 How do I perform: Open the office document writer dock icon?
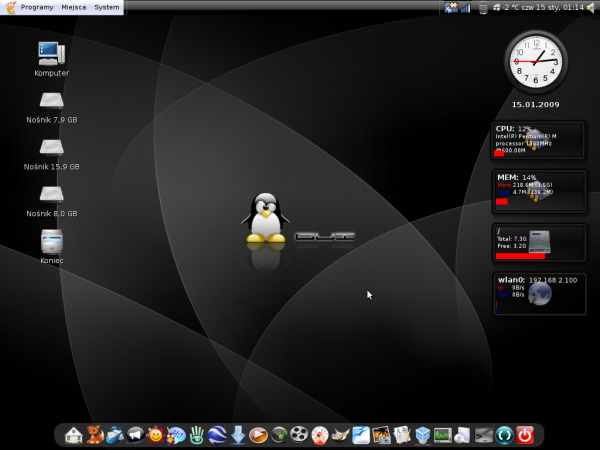click(x=361, y=435)
